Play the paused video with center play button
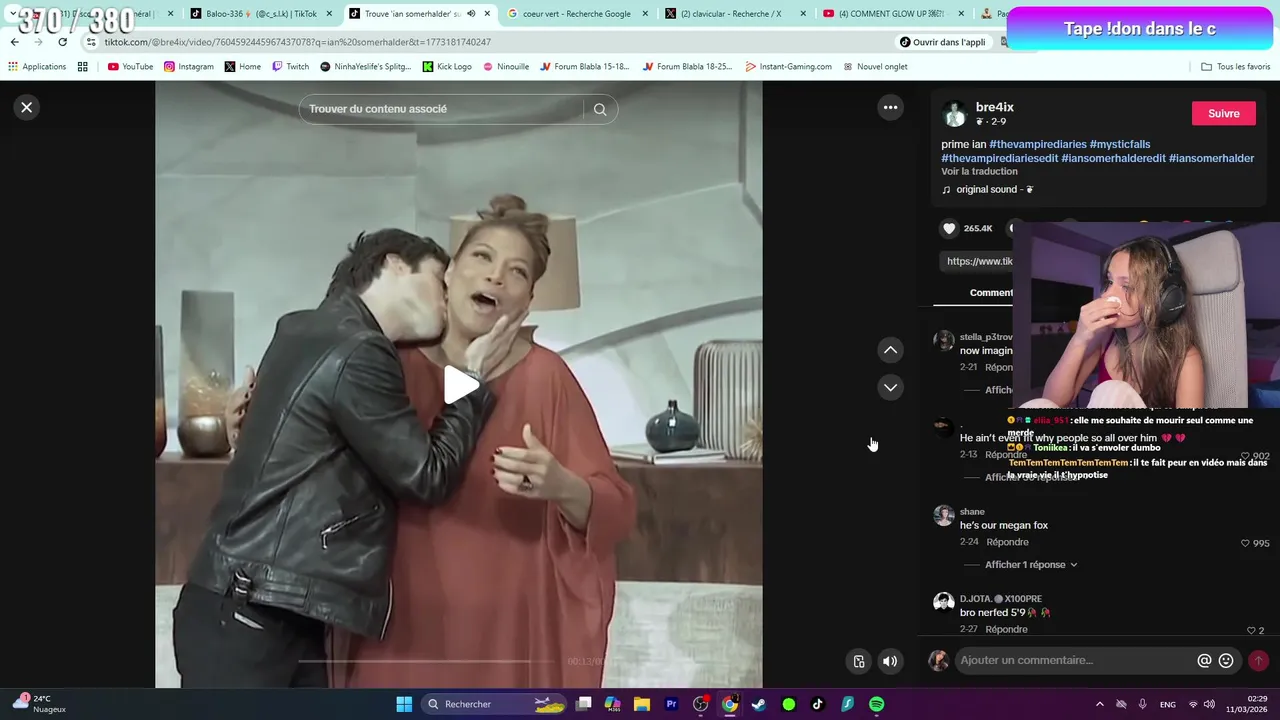 tap(459, 385)
